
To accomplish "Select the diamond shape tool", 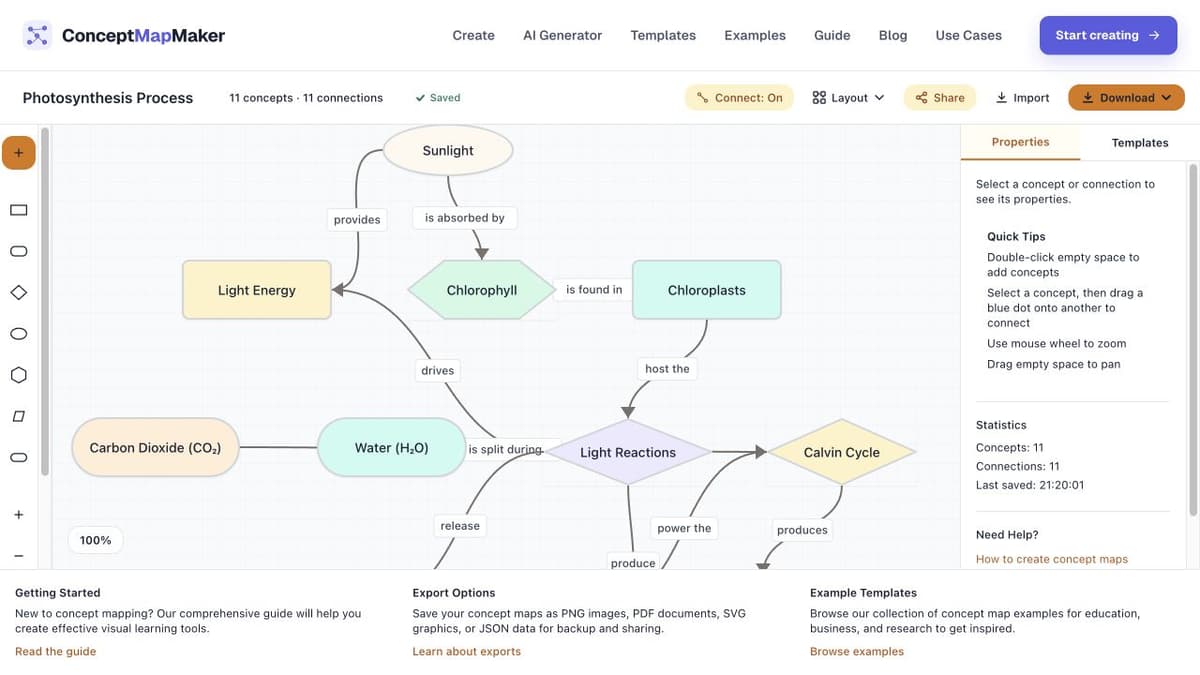I will [x=19, y=292].
